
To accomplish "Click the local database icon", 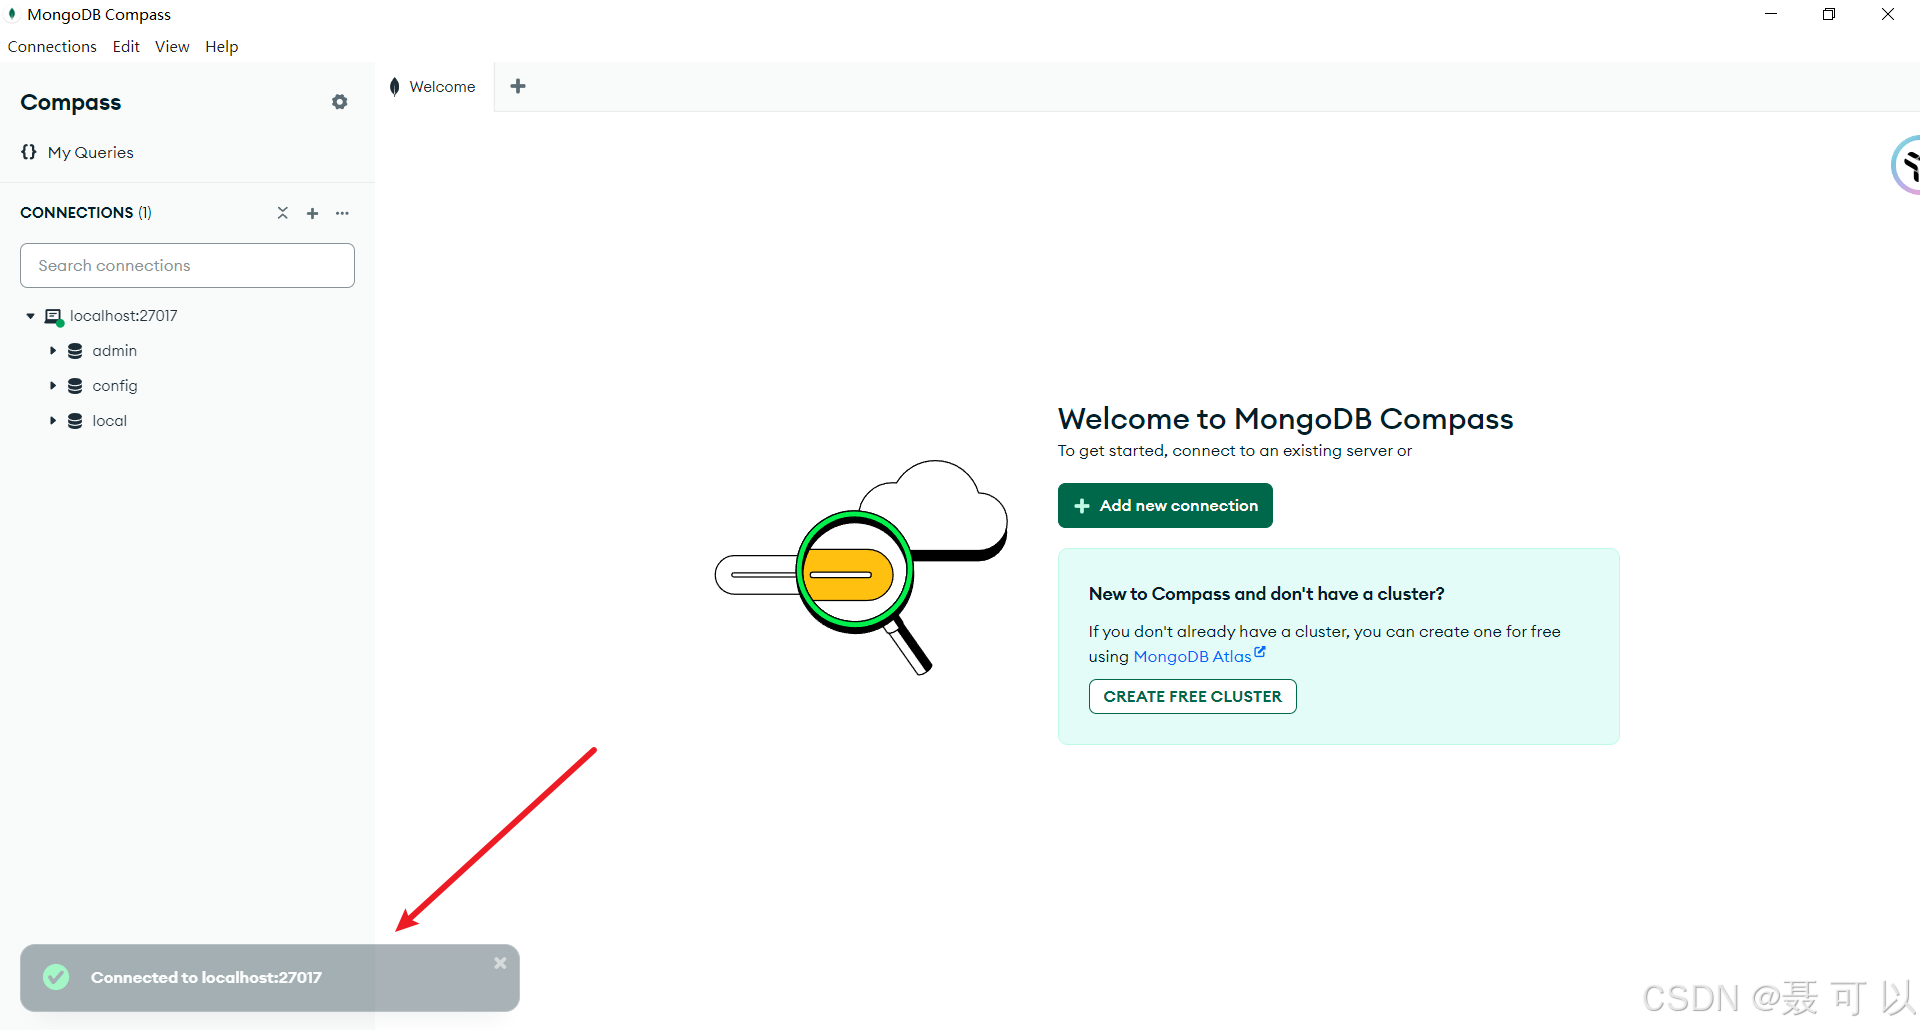I will click(75, 421).
